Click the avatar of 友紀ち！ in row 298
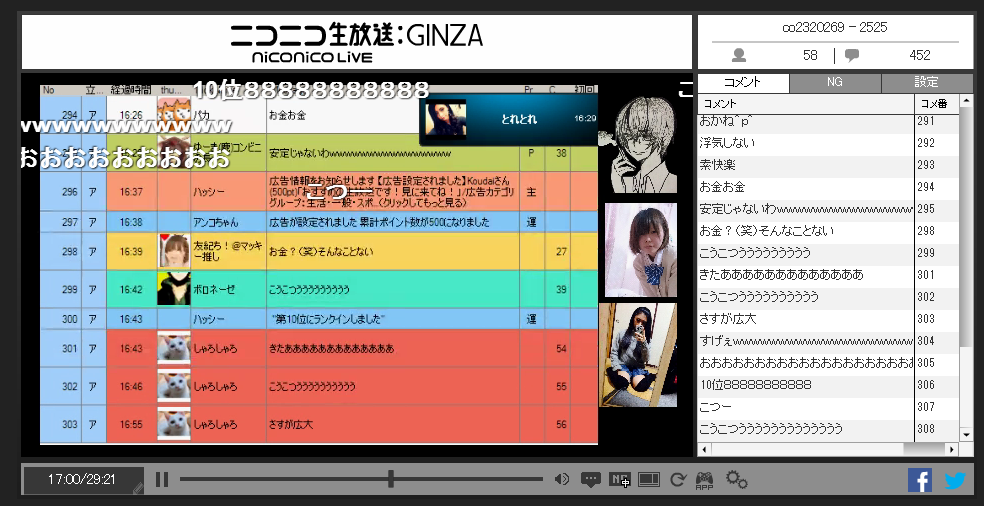The image size is (984, 506). coord(174,251)
